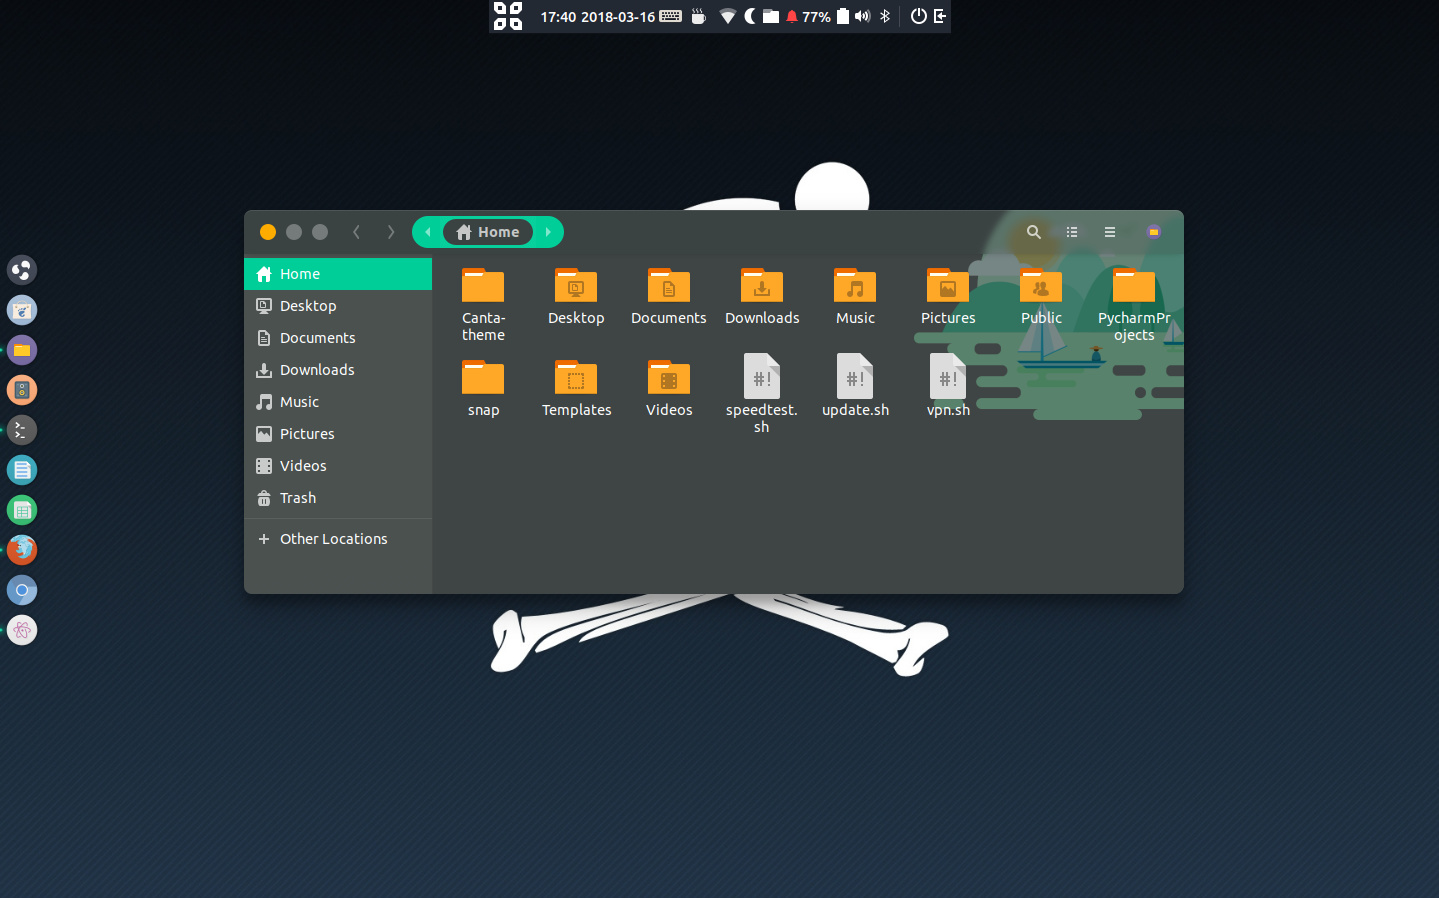This screenshot has width=1439, height=898.
Task: Open the volume indicator in the top panel
Action: [861, 16]
